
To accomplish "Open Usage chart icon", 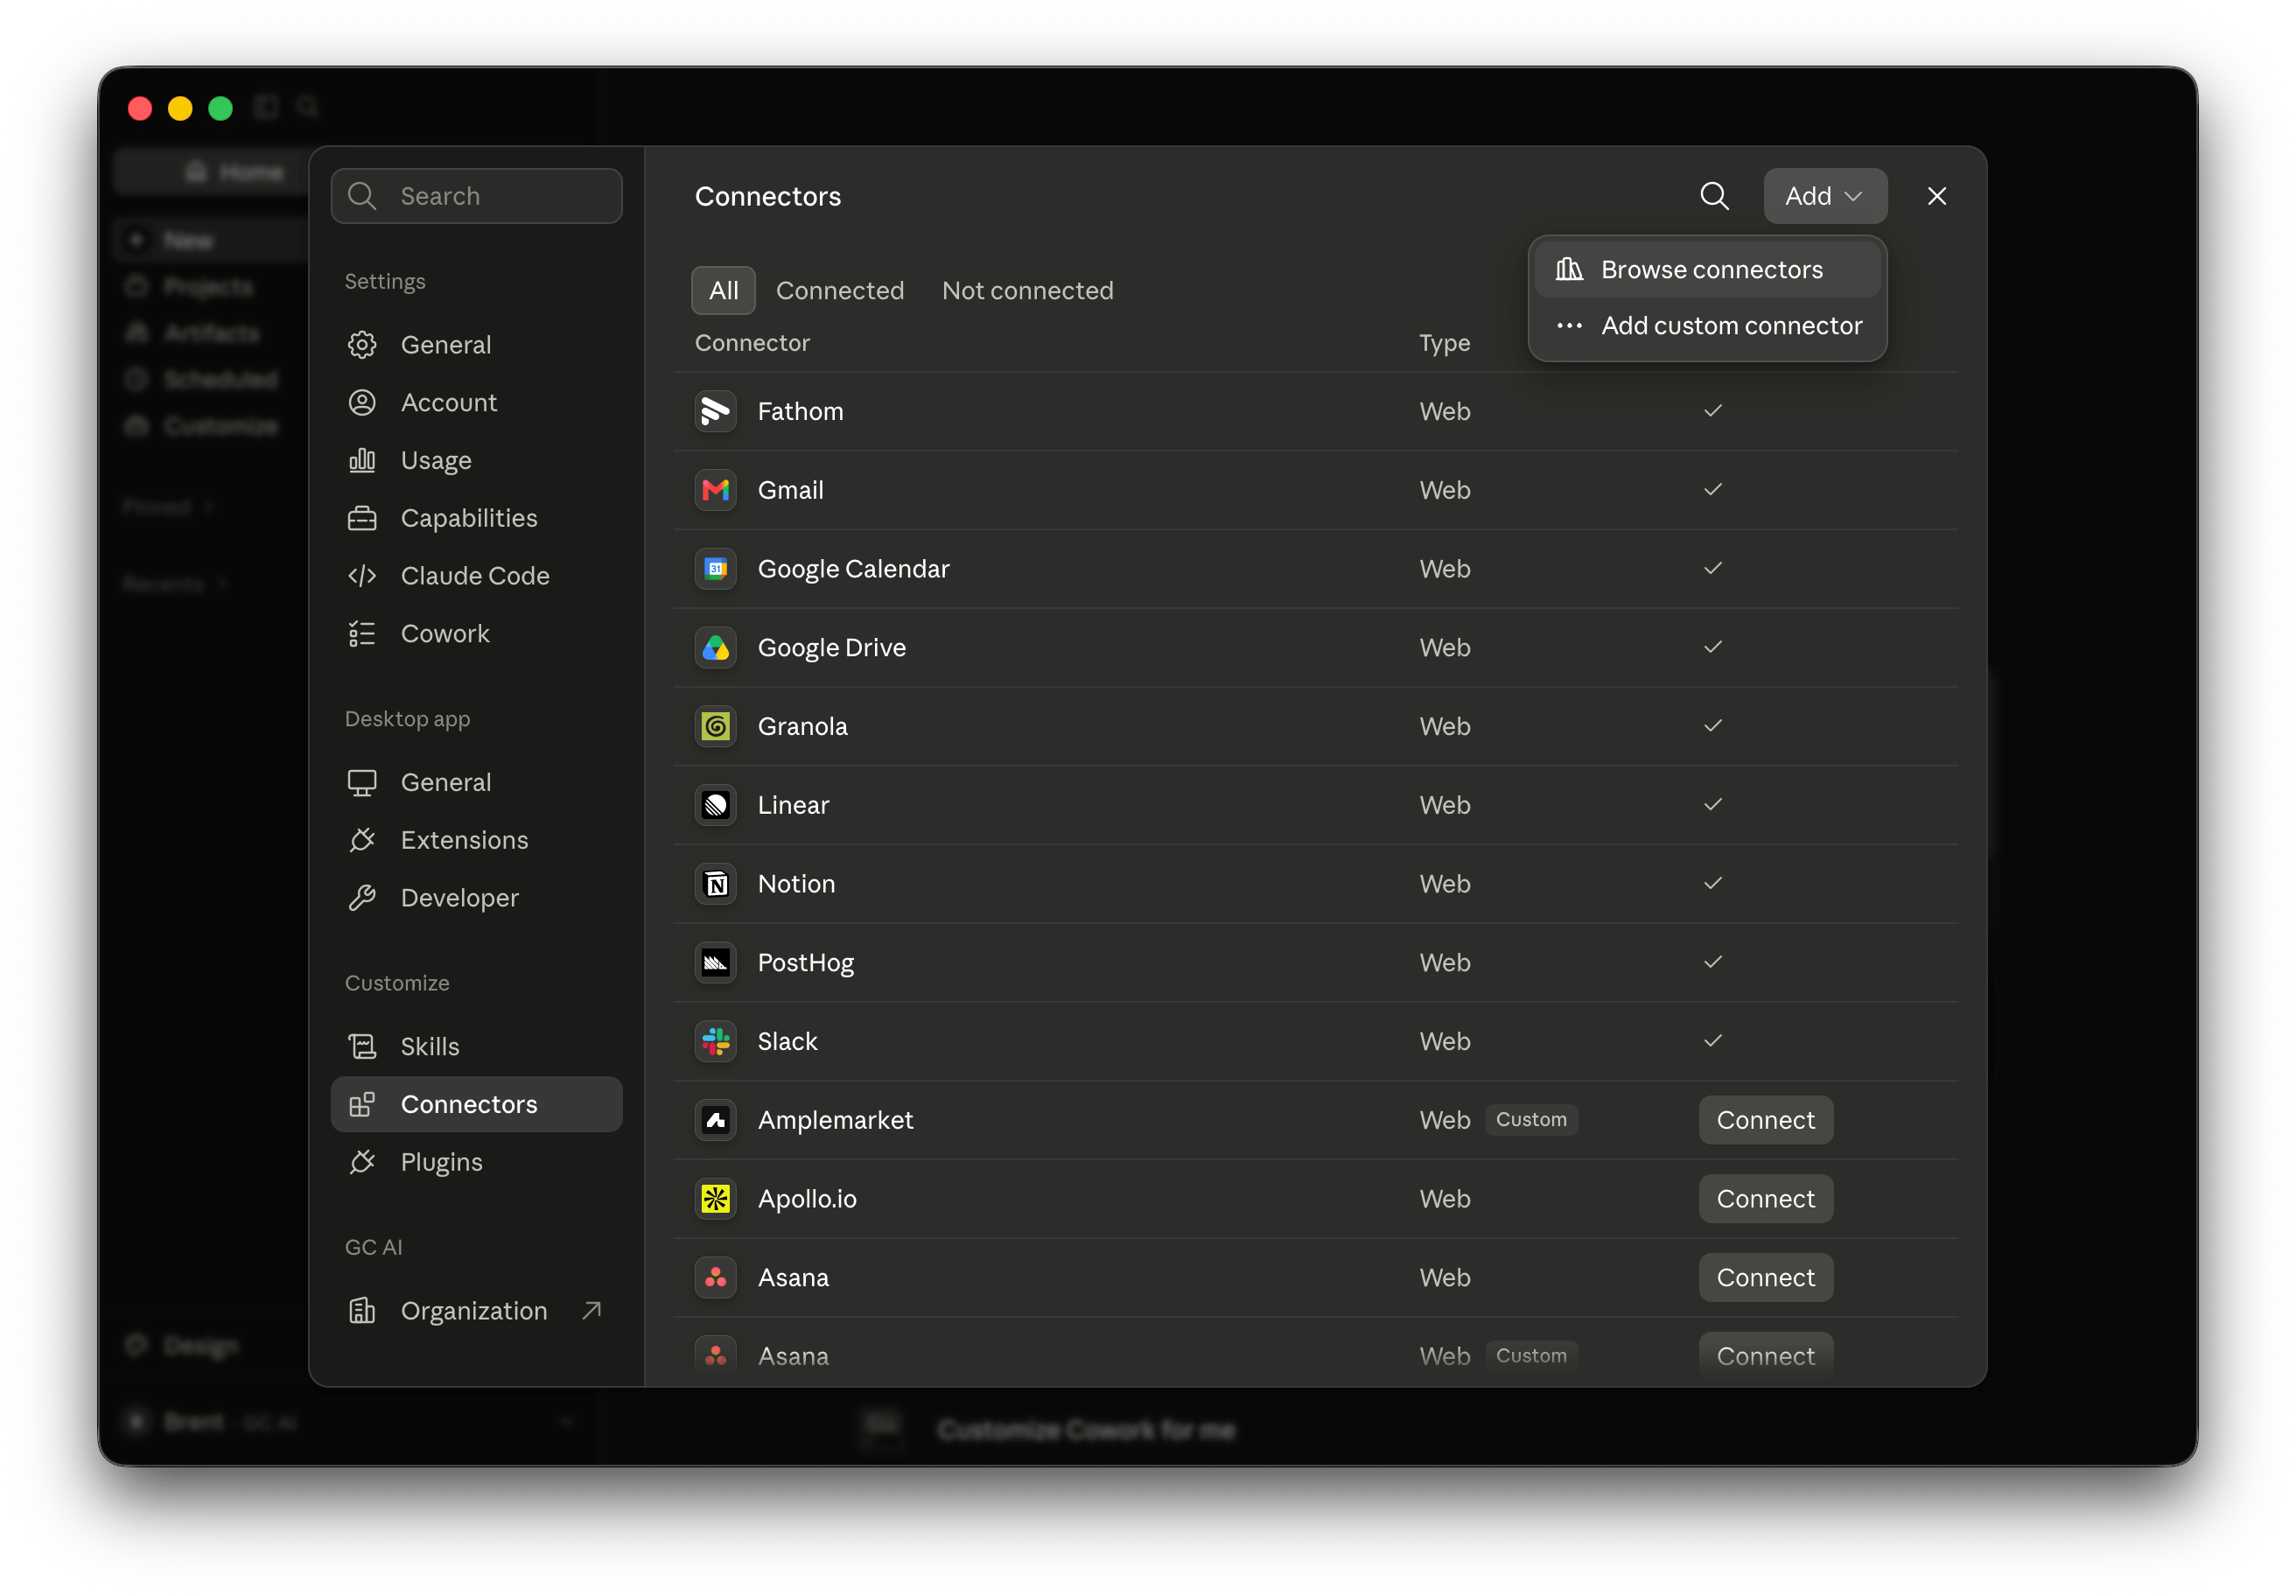I will tap(362, 461).
